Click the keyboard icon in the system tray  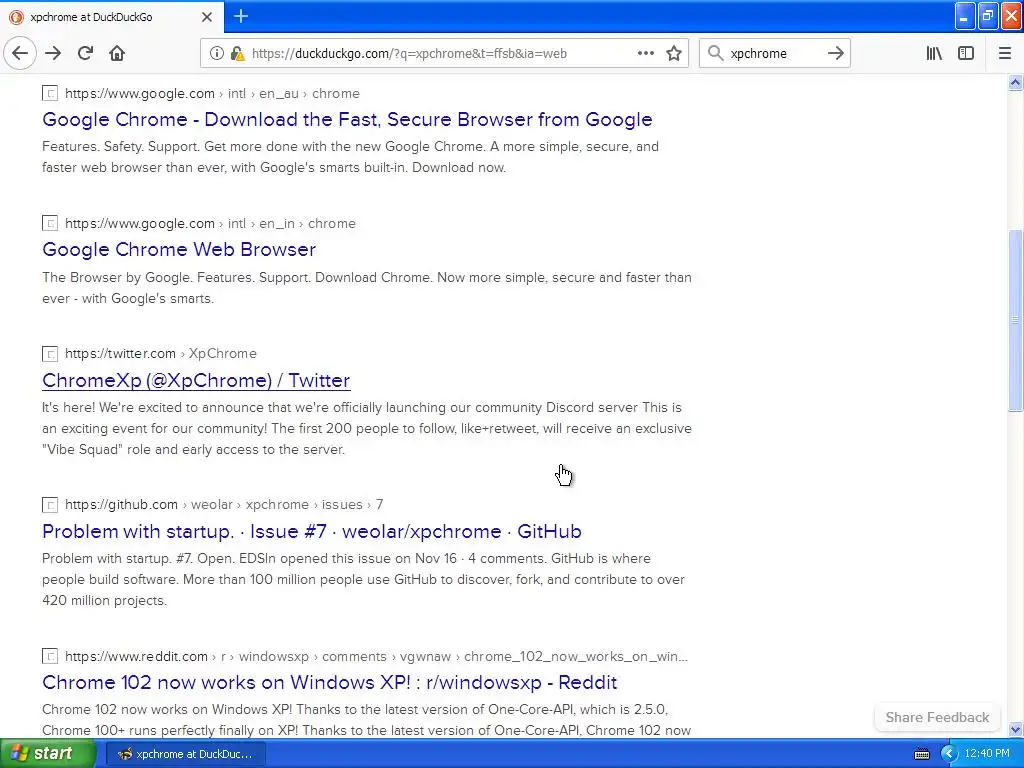[x=921, y=754]
